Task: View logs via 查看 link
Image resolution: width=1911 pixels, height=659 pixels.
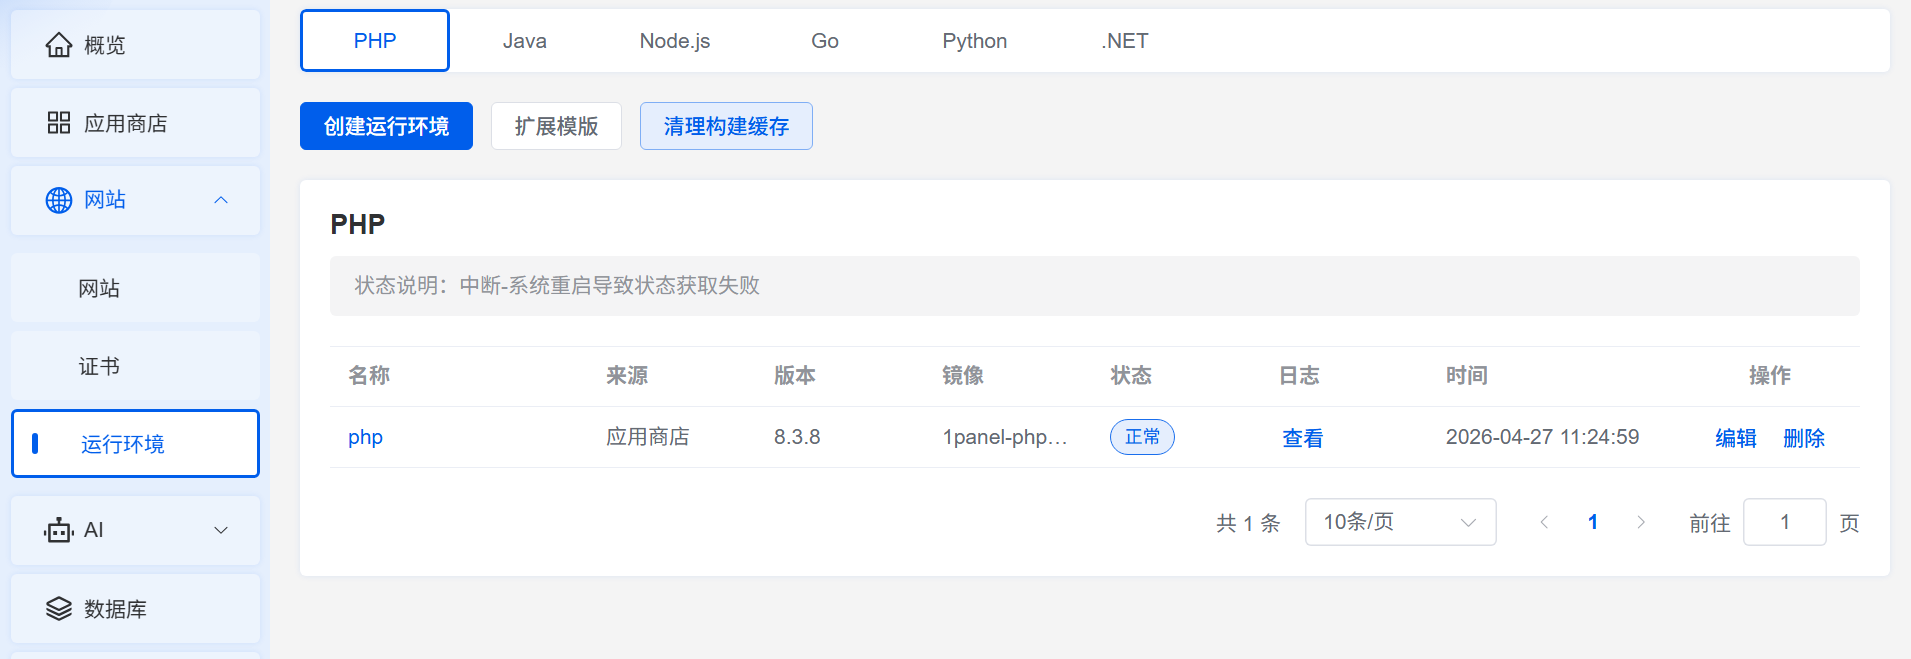Action: click(1302, 438)
